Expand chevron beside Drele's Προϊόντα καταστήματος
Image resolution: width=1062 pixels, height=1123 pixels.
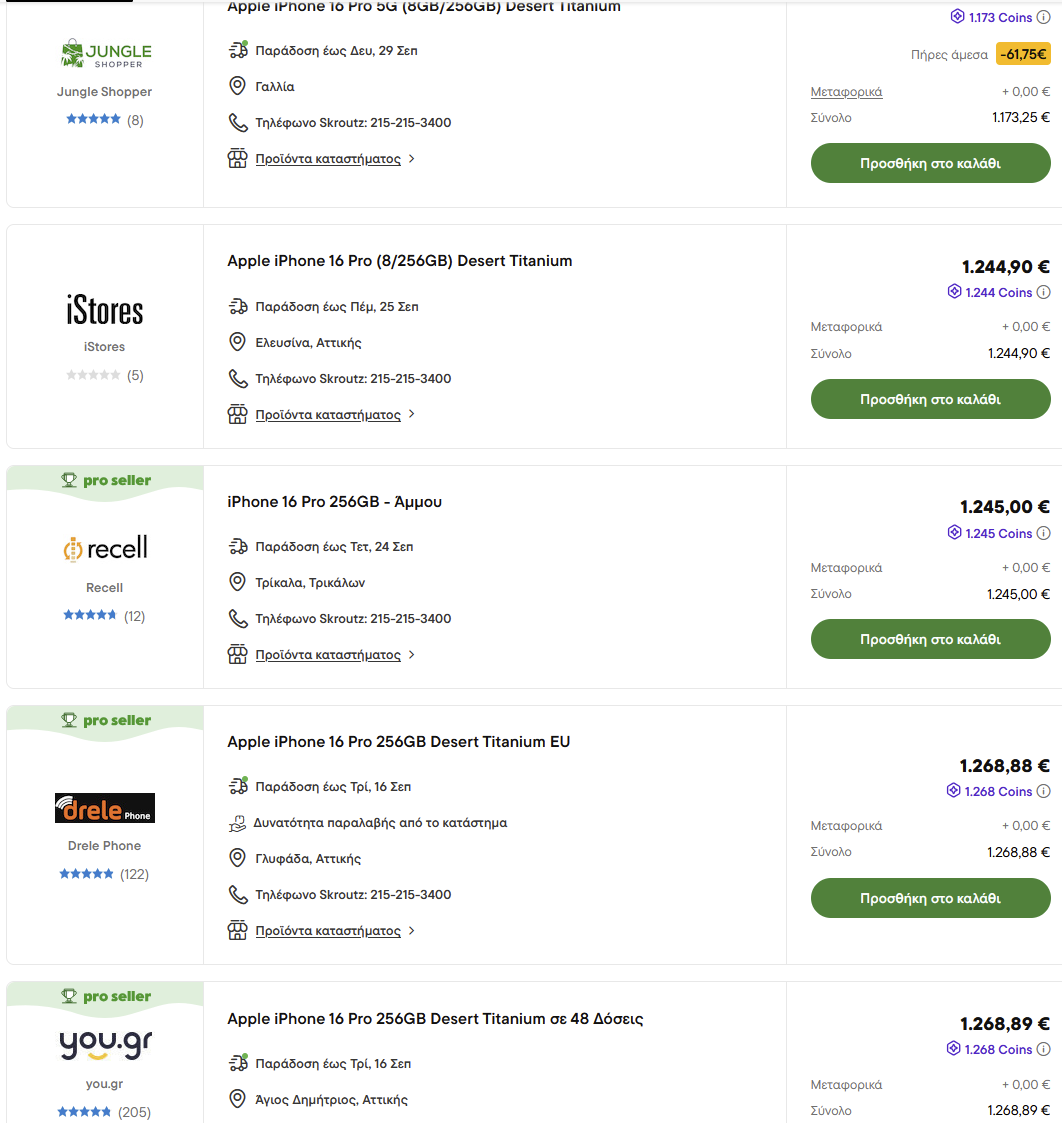pyautogui.click(x=412, y=930)
